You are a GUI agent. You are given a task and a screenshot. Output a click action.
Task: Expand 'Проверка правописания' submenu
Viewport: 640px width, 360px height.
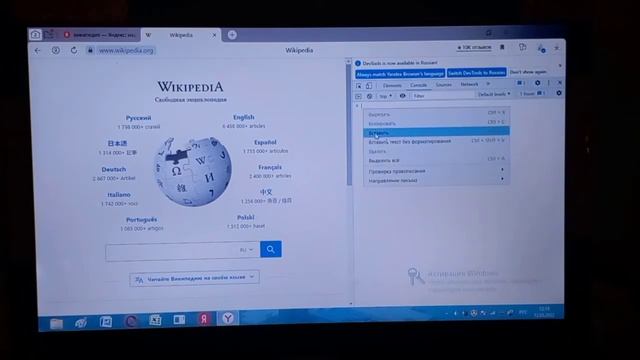click(x=436, y=170)
